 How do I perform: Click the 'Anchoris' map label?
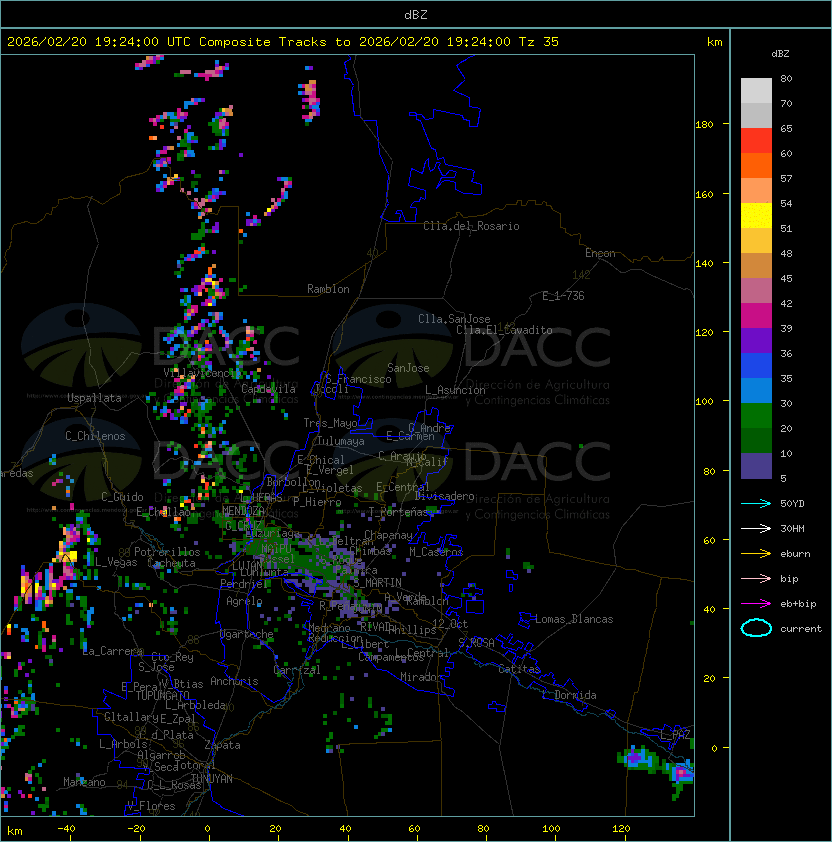point(234,681)
